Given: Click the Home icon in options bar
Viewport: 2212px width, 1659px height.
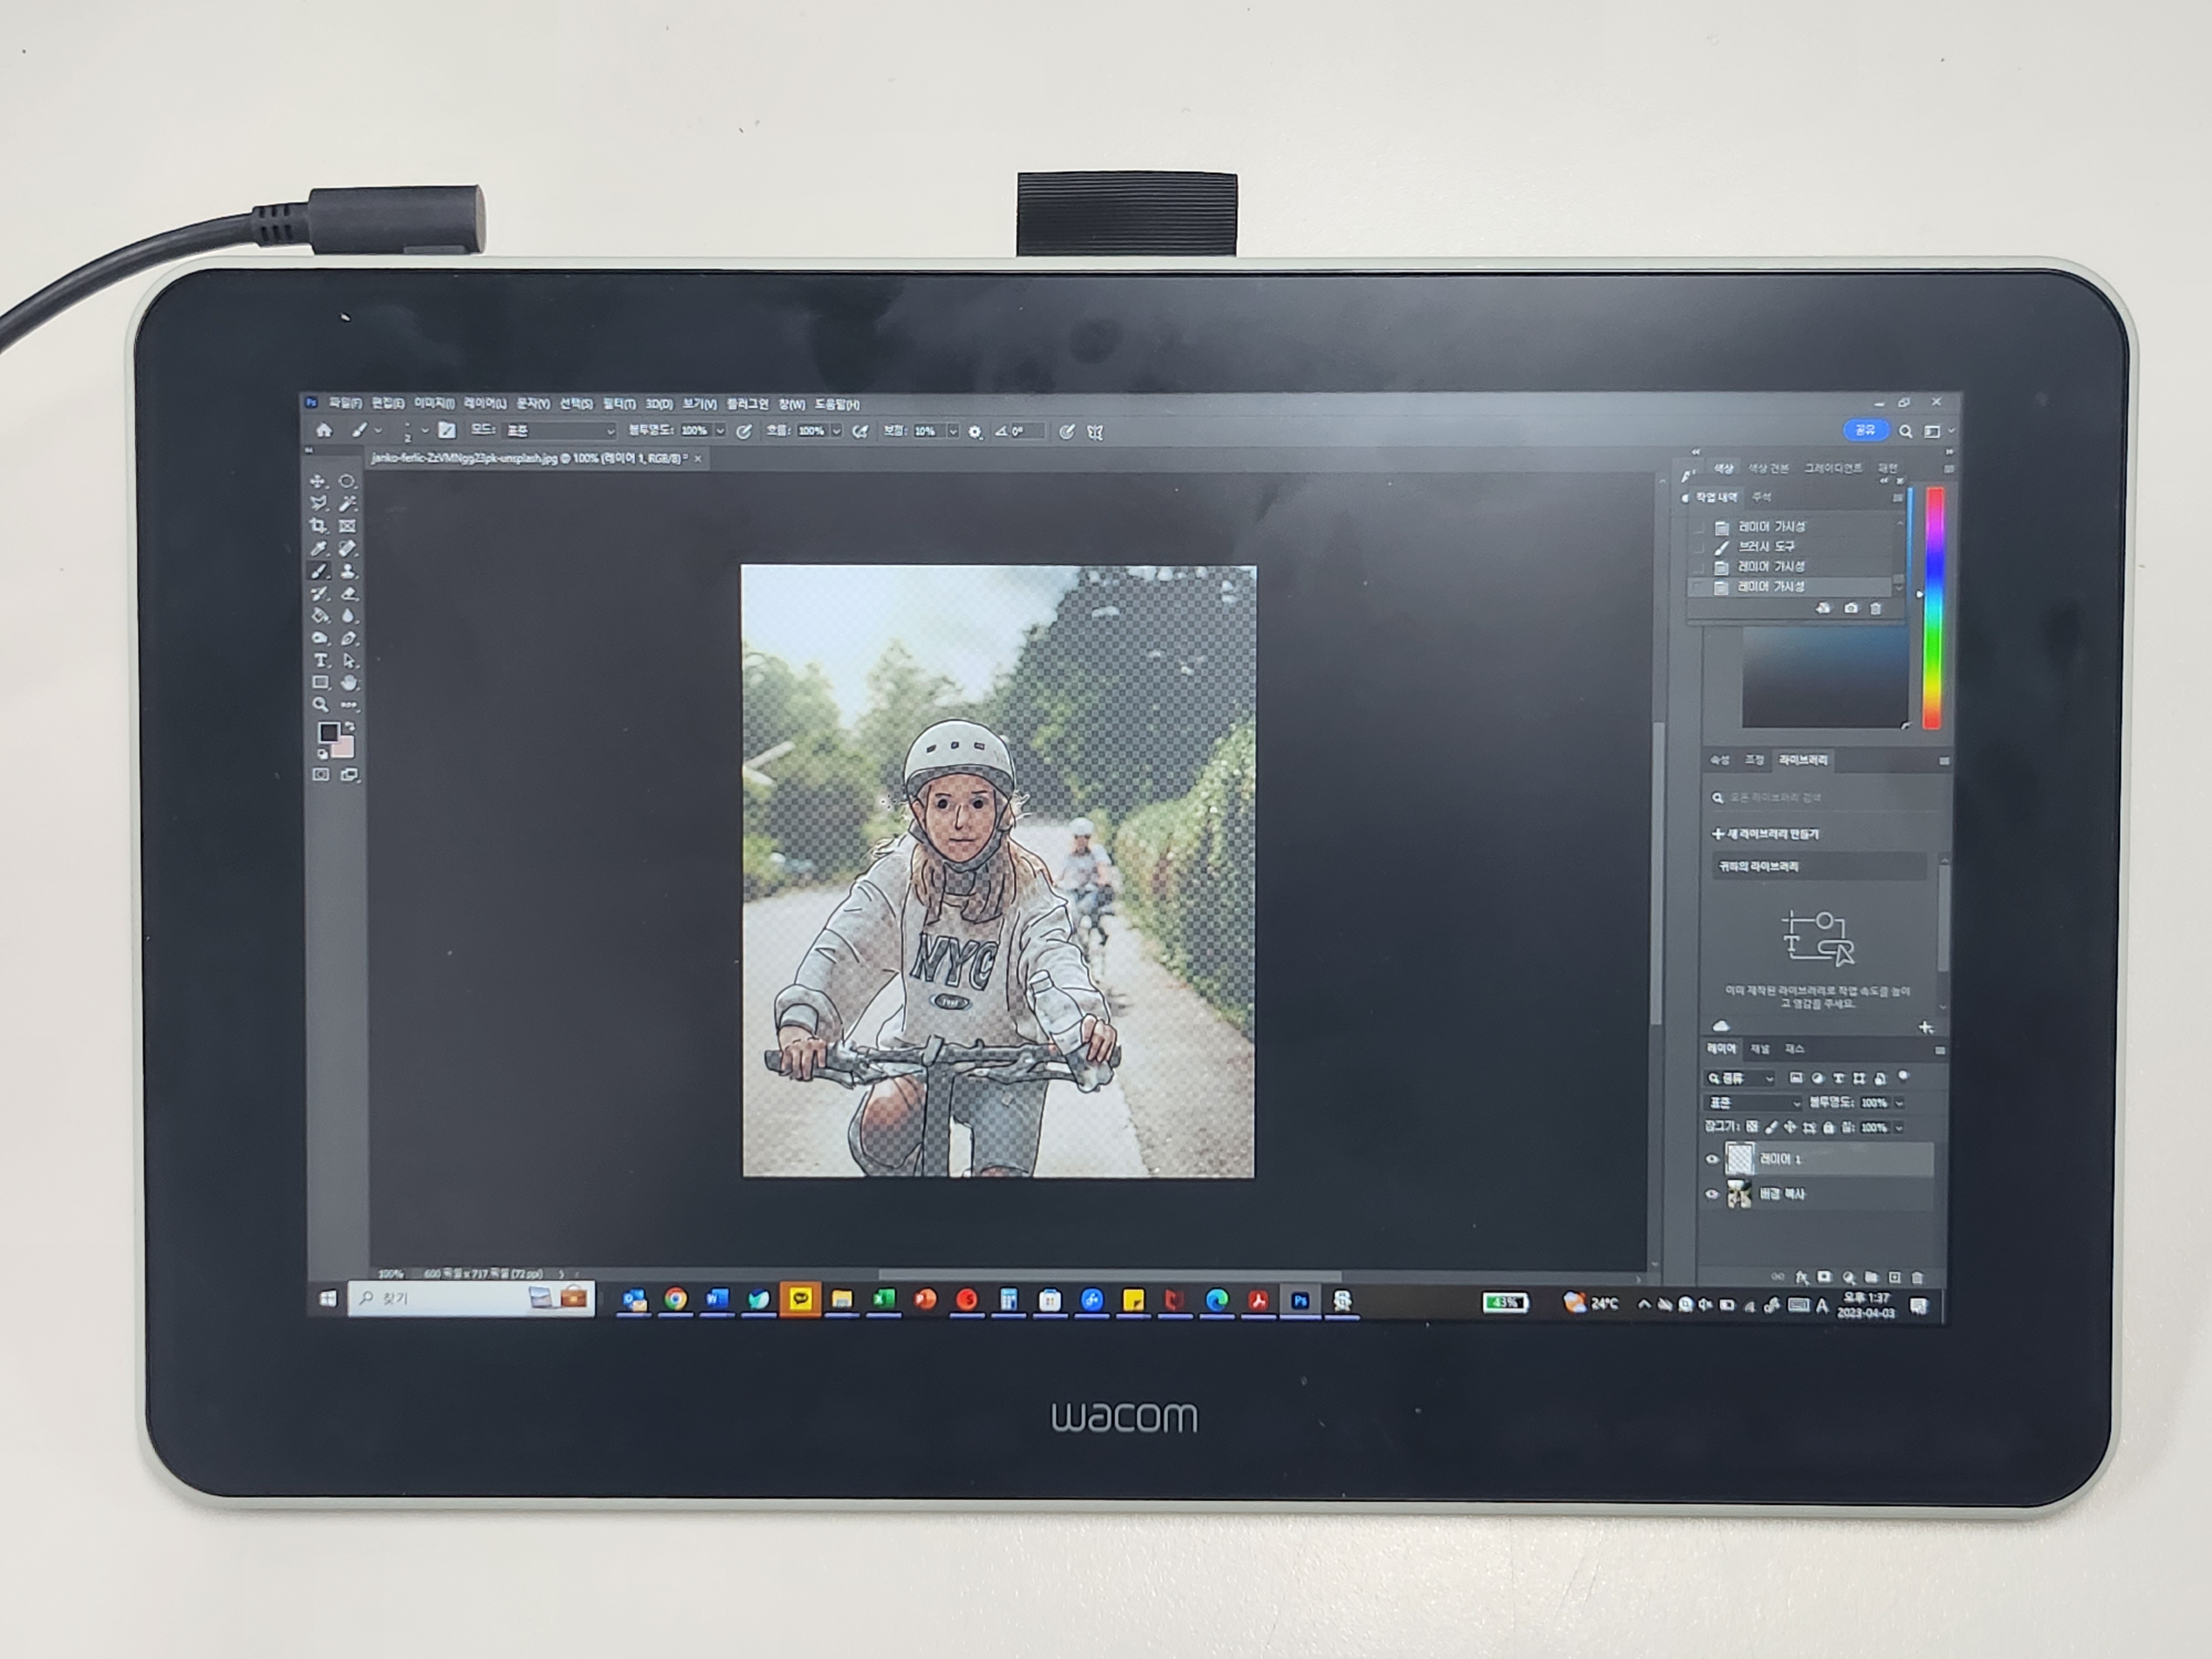Looking at the screenshot, I should (x=324, y=431).
